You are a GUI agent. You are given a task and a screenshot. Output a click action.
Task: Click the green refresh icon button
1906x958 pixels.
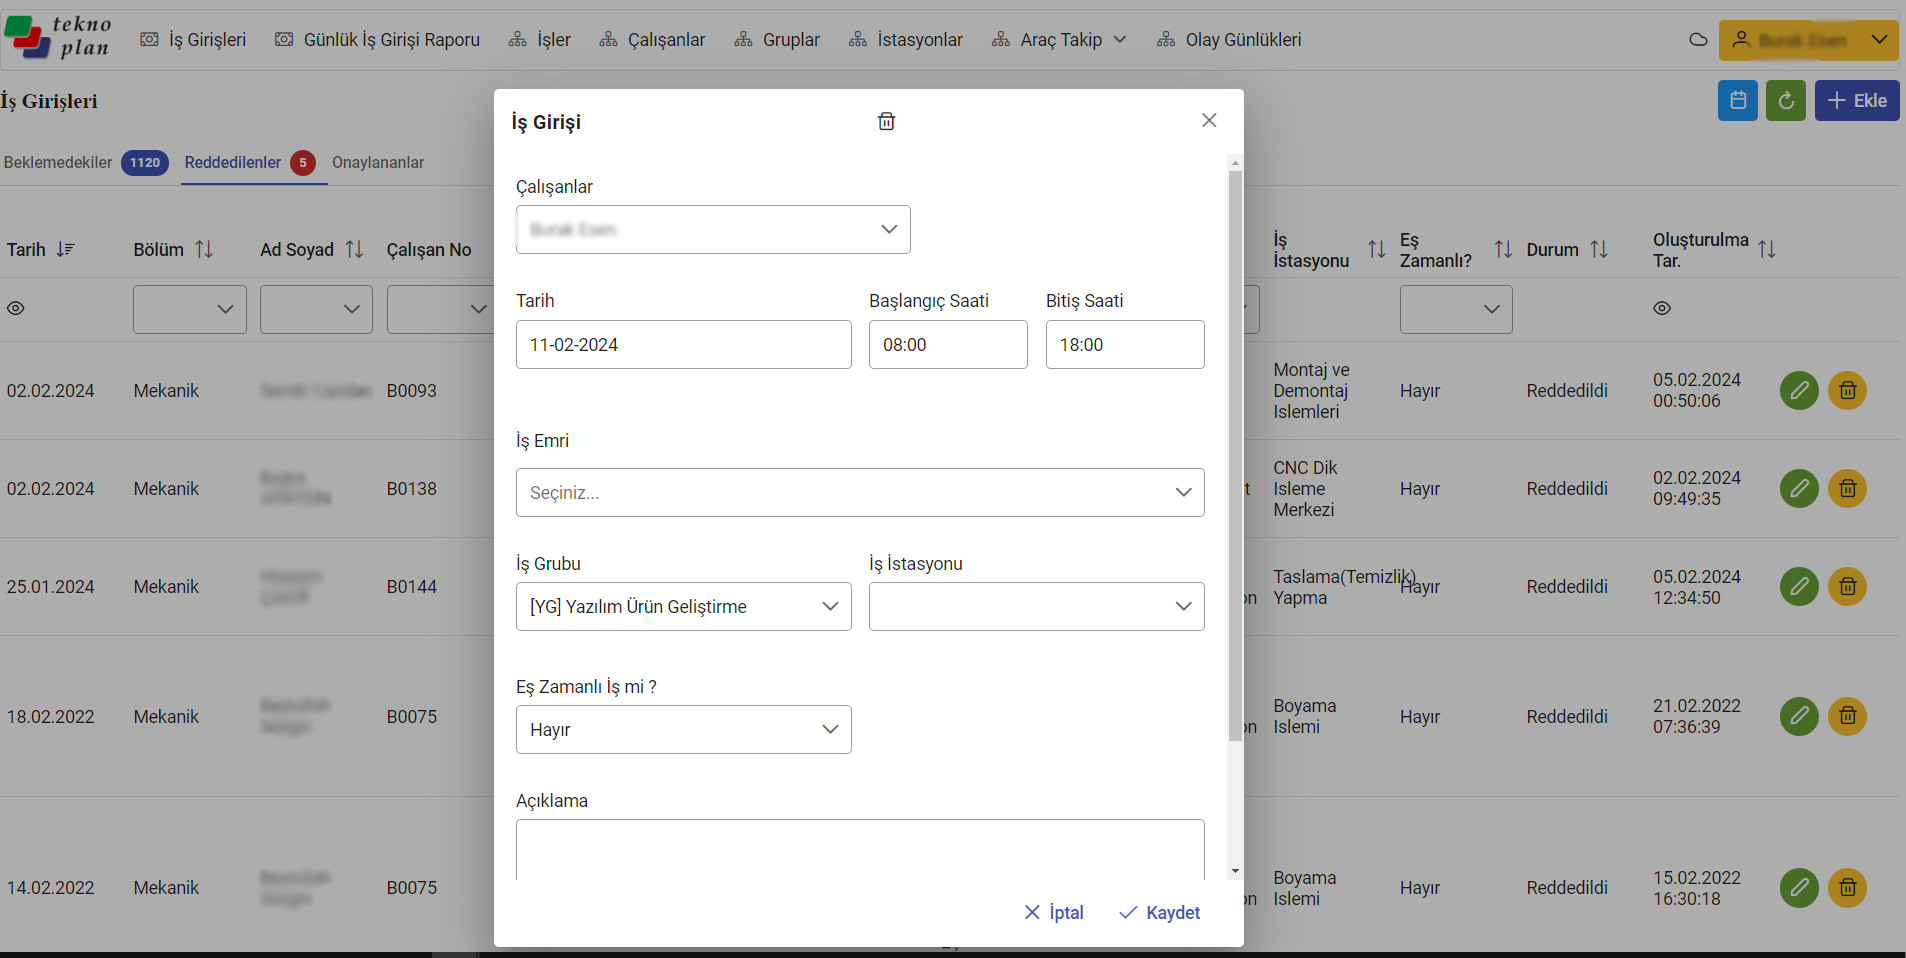pyautogui.click(x=1785, y=101)
